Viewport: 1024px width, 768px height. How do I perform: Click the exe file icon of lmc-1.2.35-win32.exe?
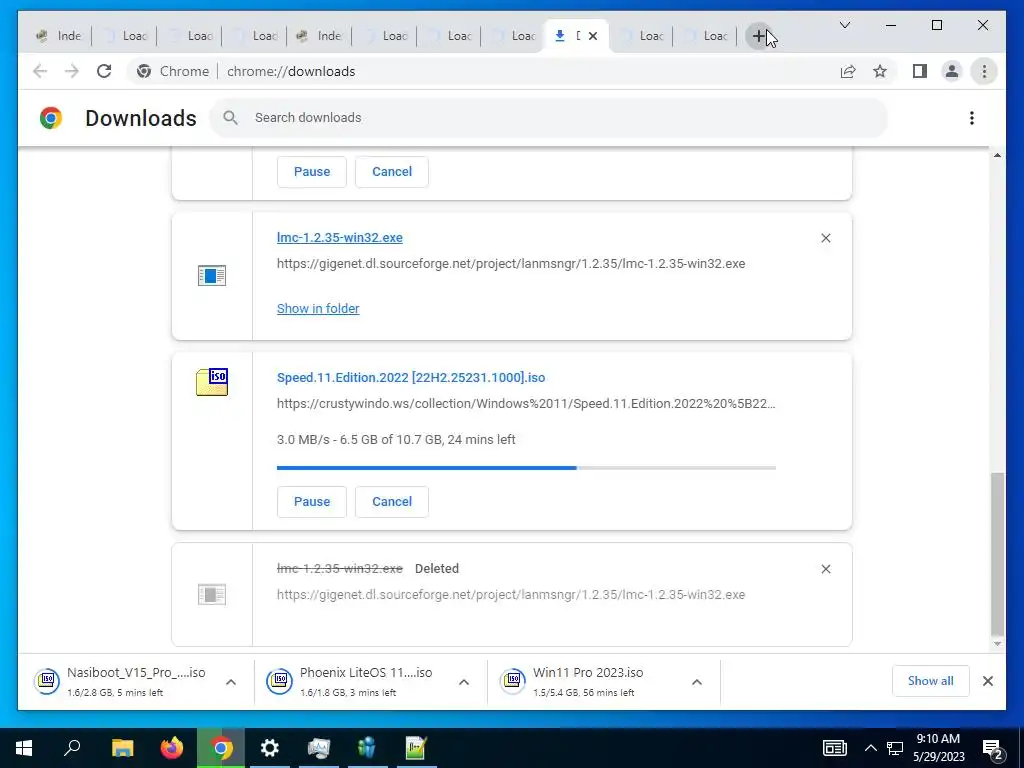pyautogui.click(x=212, y=275)
